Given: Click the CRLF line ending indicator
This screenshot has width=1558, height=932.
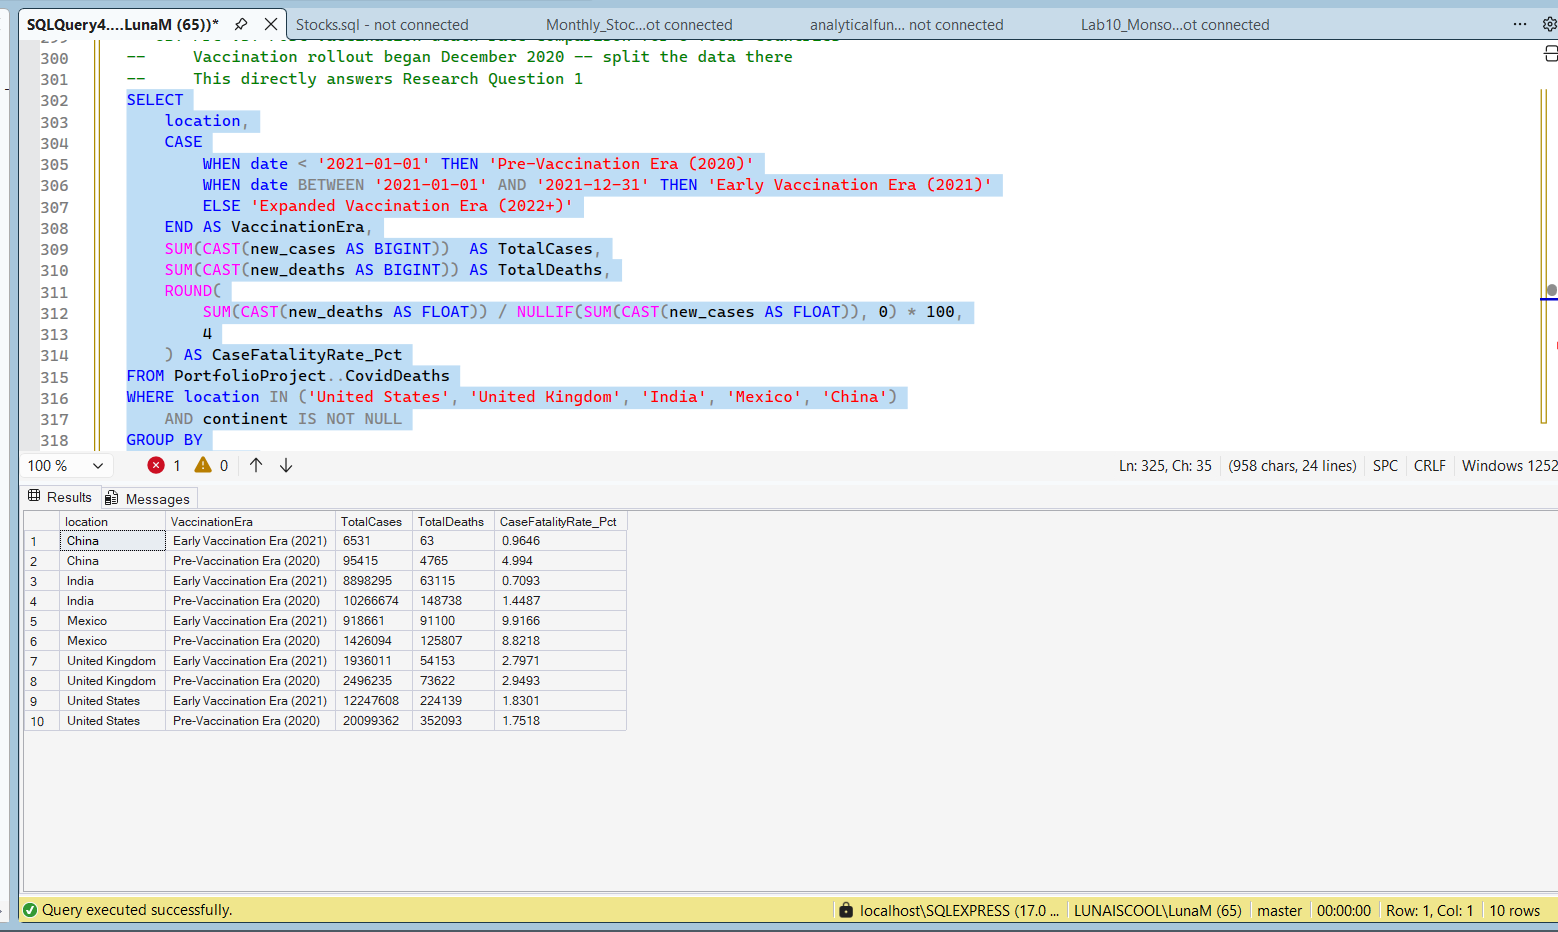Looking at the screenshot, I should (1429, 466).
